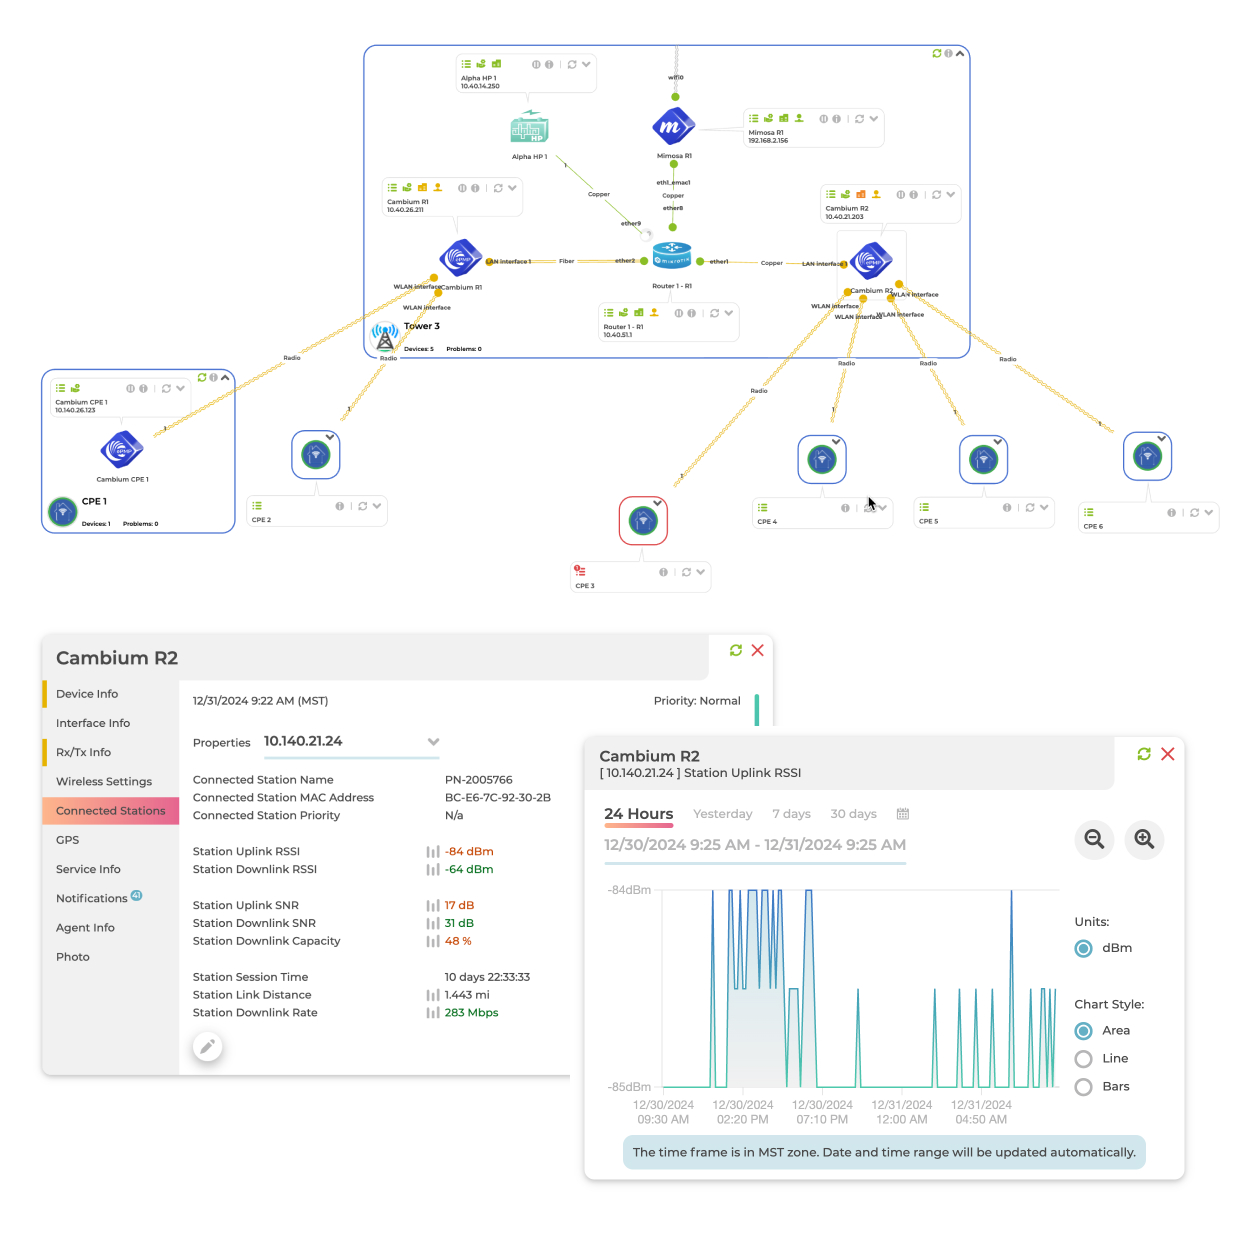Image resolution: width=1240 pixels, height=1240 pixels.
Task: Close the Station Uplink RSSI chart panel
Action: point(1167,754)
